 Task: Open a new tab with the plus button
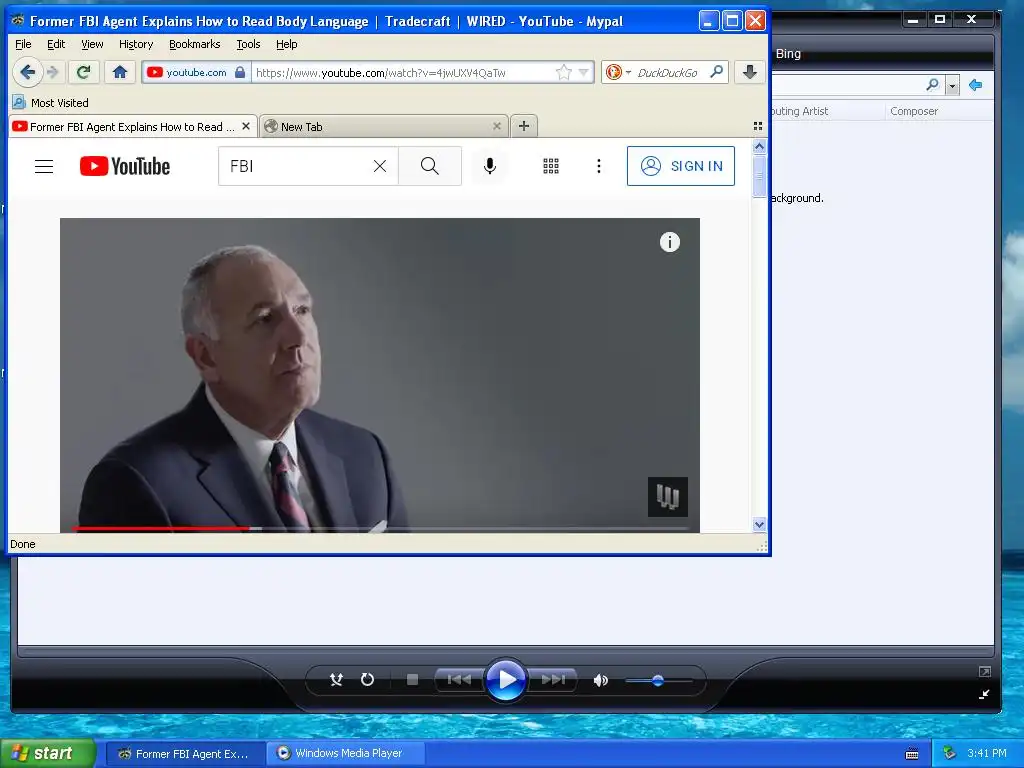(x=524, y=126)
